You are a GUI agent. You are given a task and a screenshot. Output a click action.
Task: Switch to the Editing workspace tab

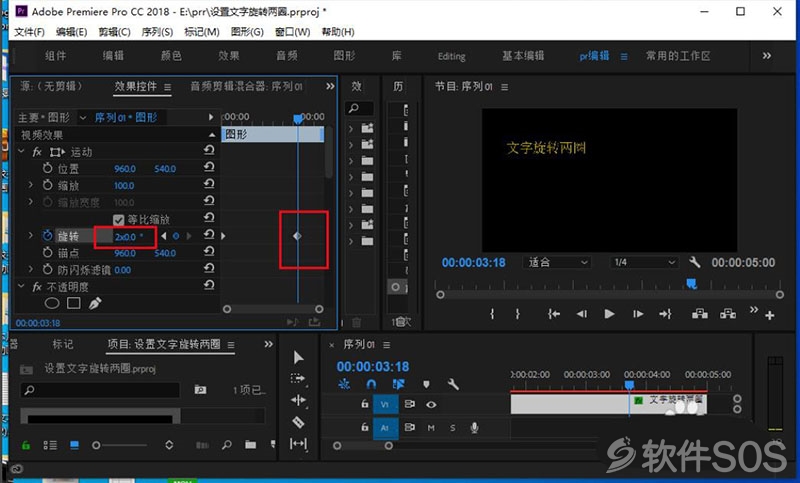coord(452,56)
